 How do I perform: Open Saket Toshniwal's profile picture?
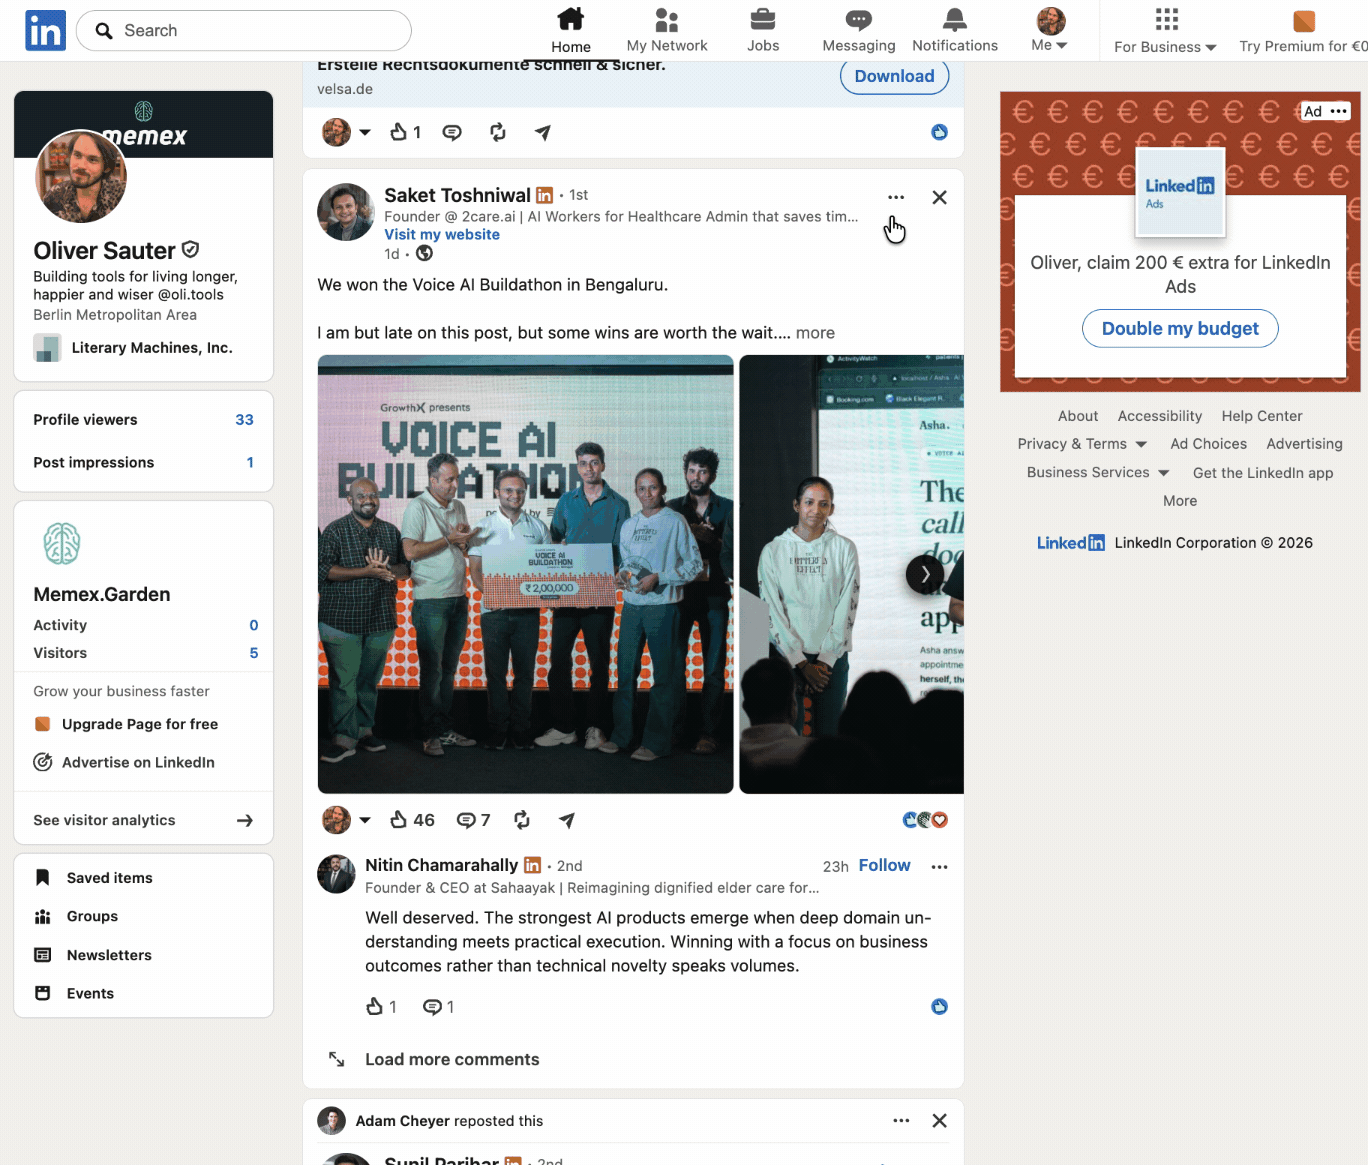point(346,212)
